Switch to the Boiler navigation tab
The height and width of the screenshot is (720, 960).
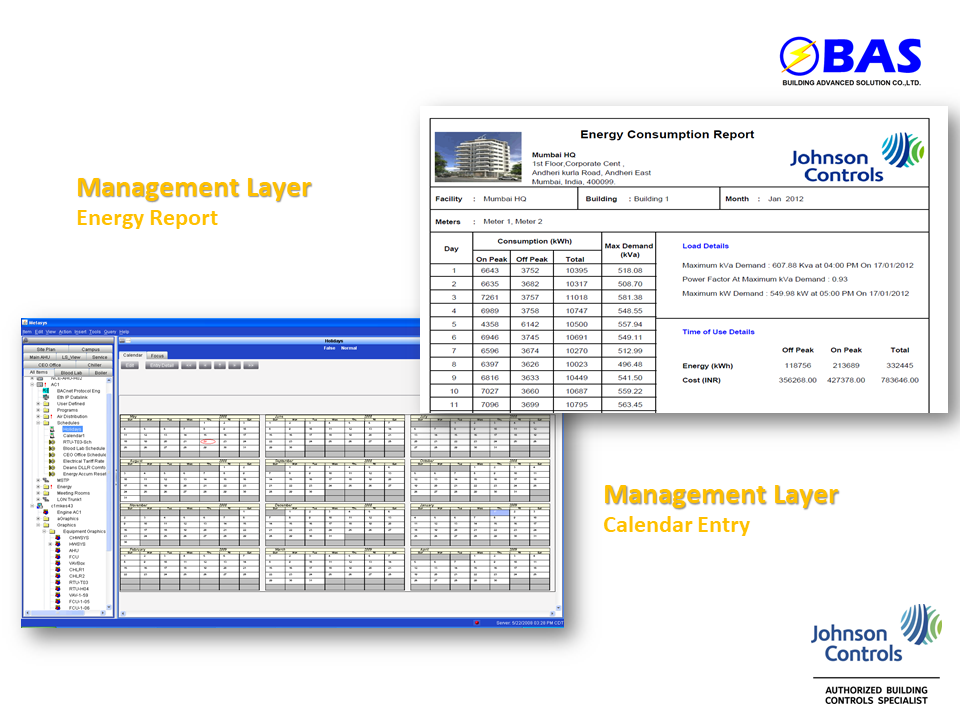click(101, 372)
